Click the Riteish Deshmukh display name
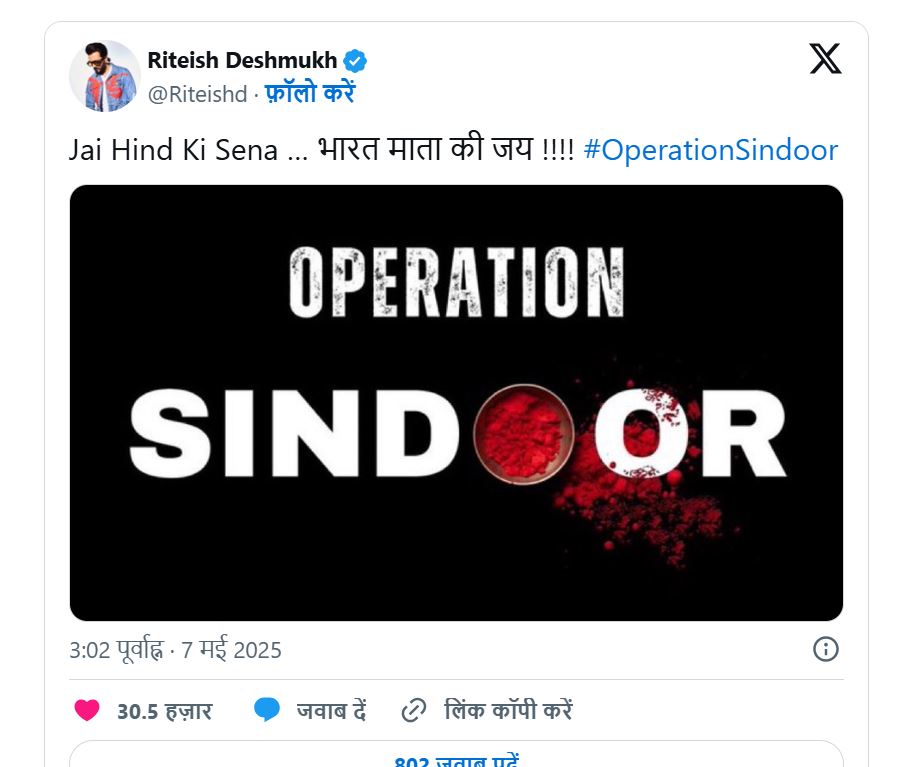914x767 pixels. (242, 61)
